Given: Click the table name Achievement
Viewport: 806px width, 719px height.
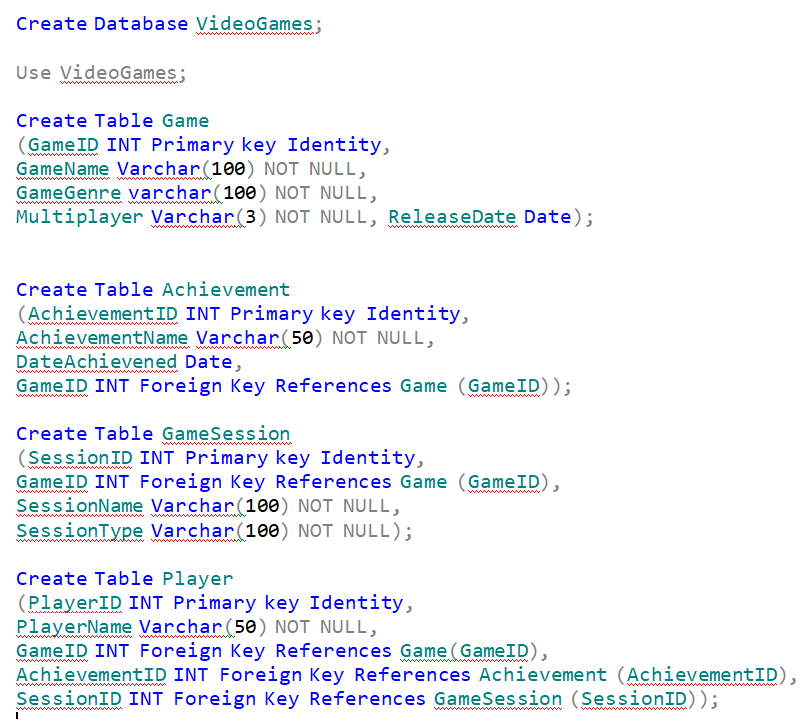Looking at the screenshot, I should (x=225, y=289).
